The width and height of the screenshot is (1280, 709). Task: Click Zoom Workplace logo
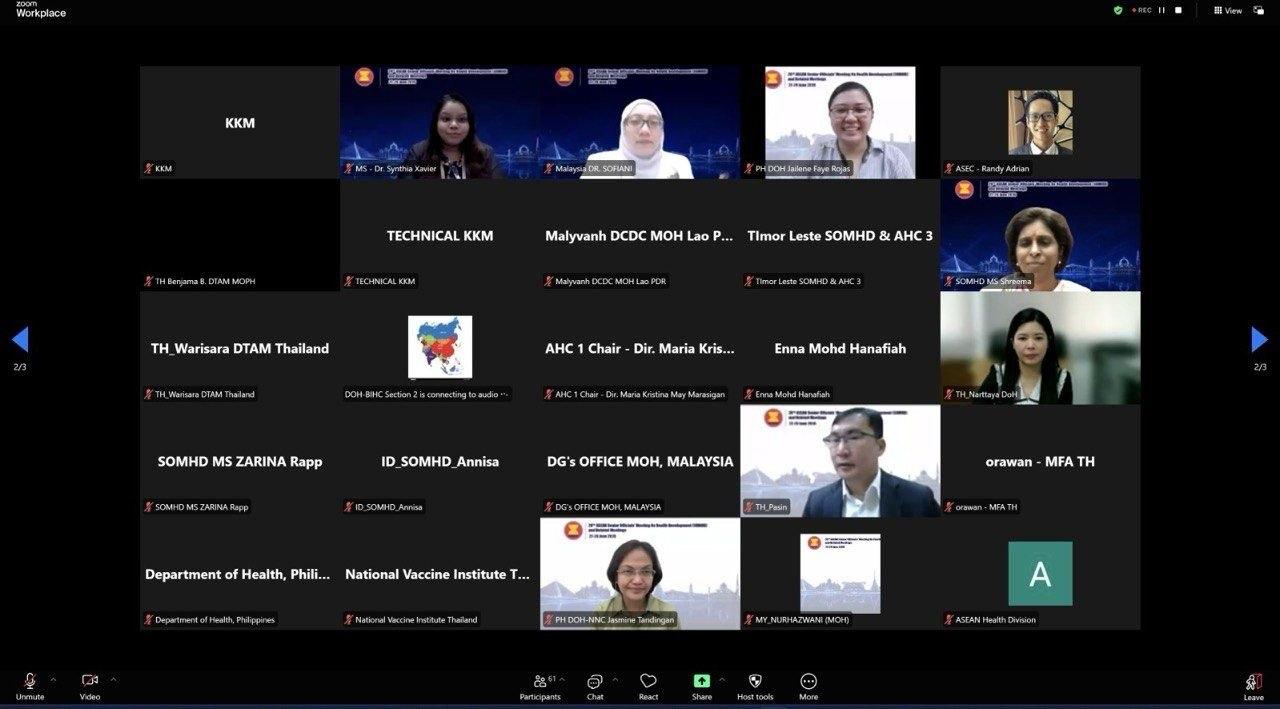click(x=40, y=10)
